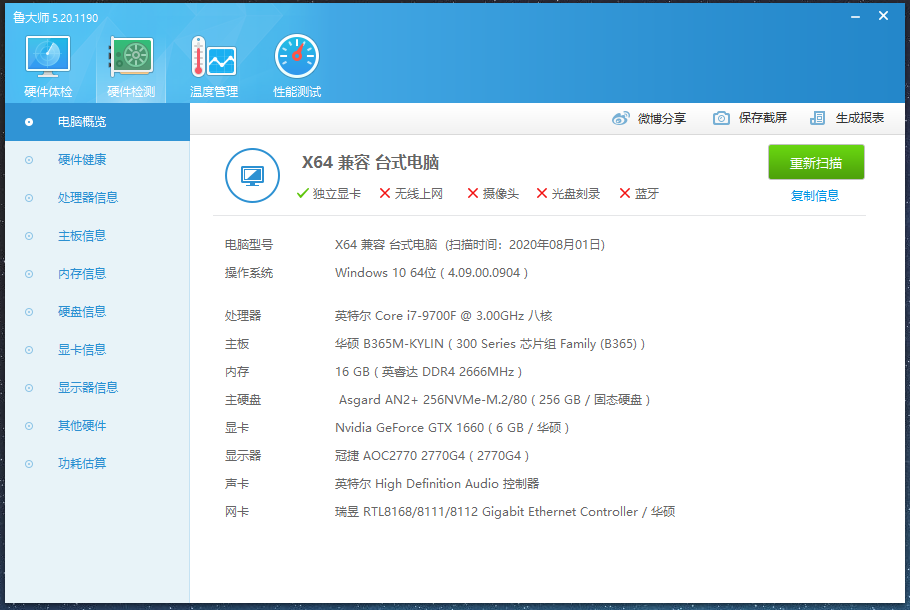Select 电脑概览 in the sidebar

pos(98,122)
